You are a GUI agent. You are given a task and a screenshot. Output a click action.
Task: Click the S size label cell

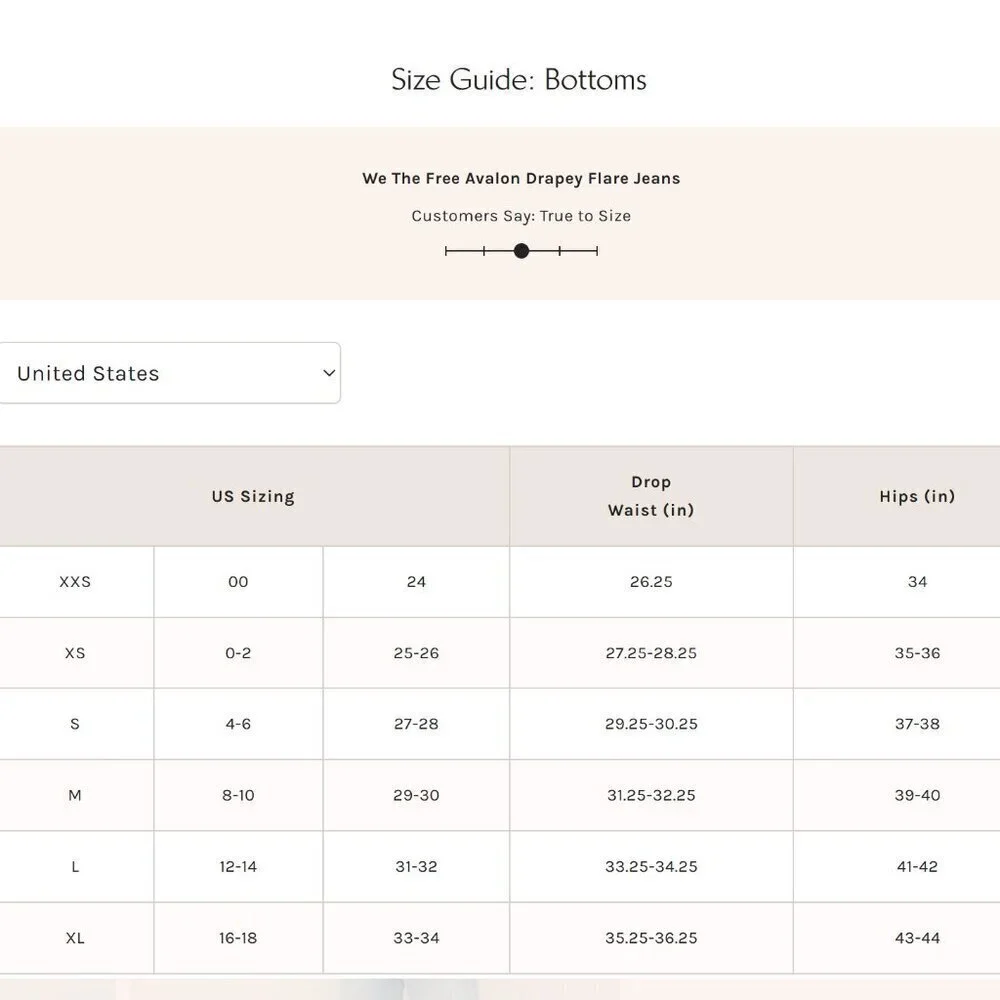click(x=75, y=724)
